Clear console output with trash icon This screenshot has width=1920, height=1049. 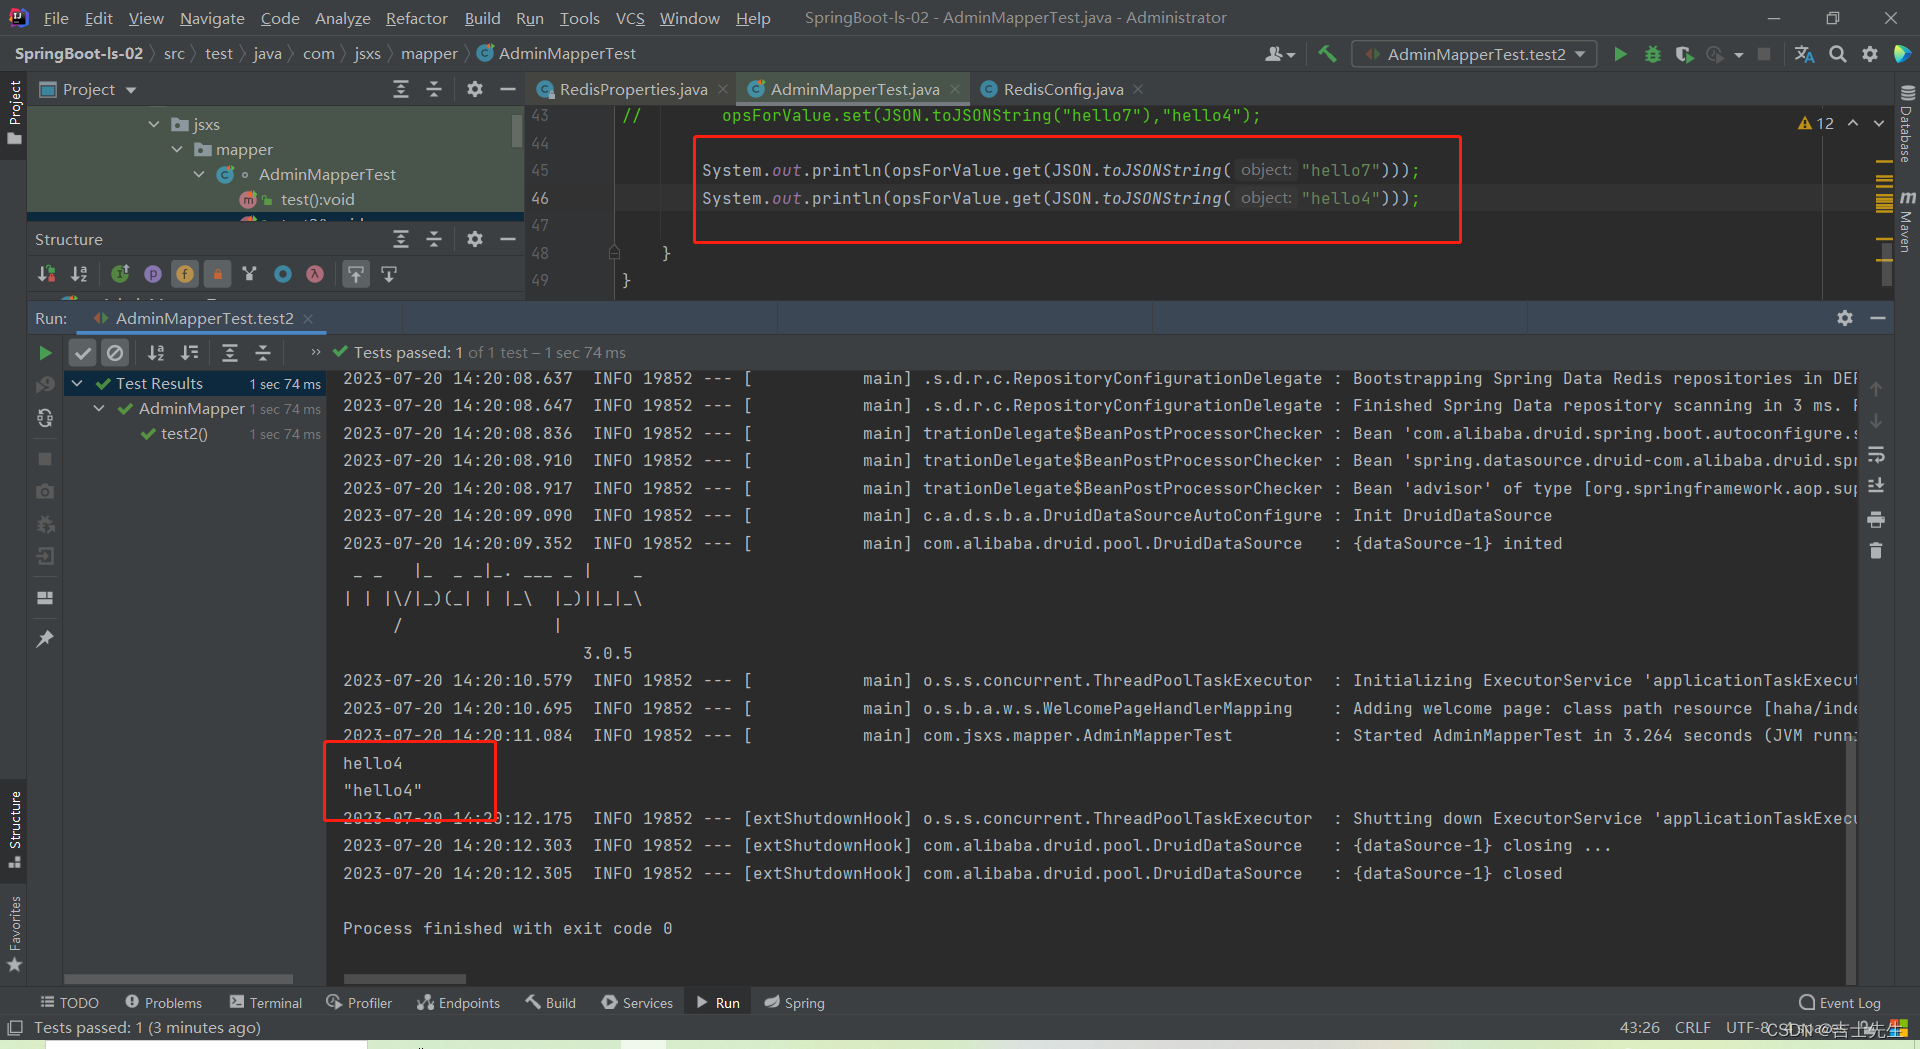tap(1876, 551)
